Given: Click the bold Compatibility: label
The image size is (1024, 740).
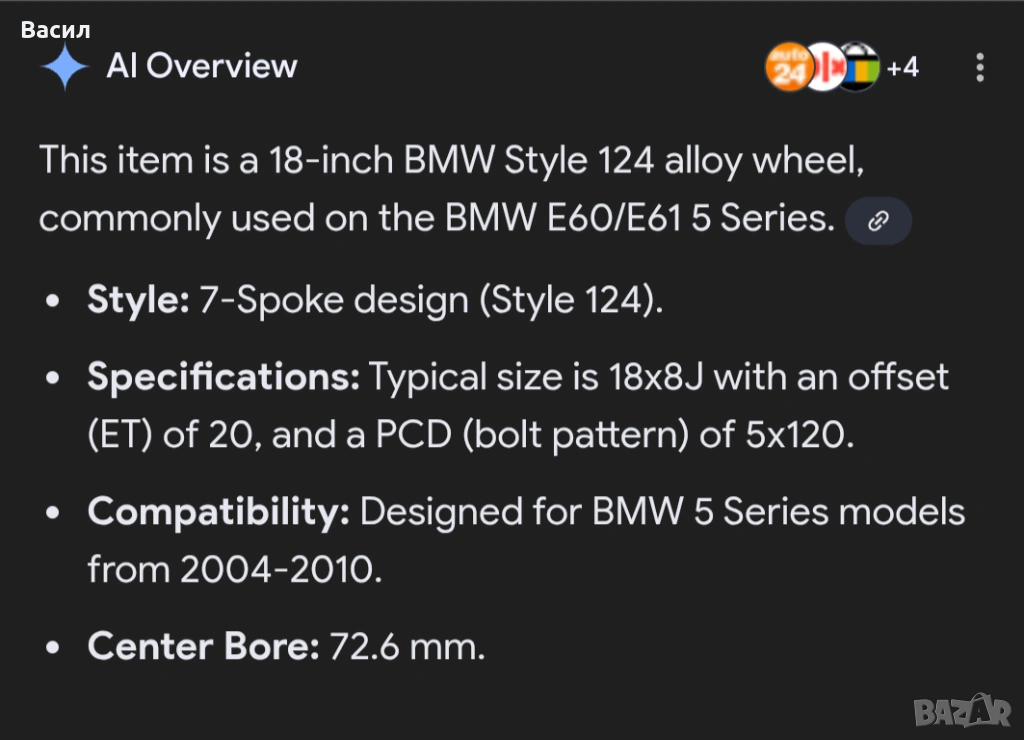Looking at the screenshot, I should click(217, 512).
